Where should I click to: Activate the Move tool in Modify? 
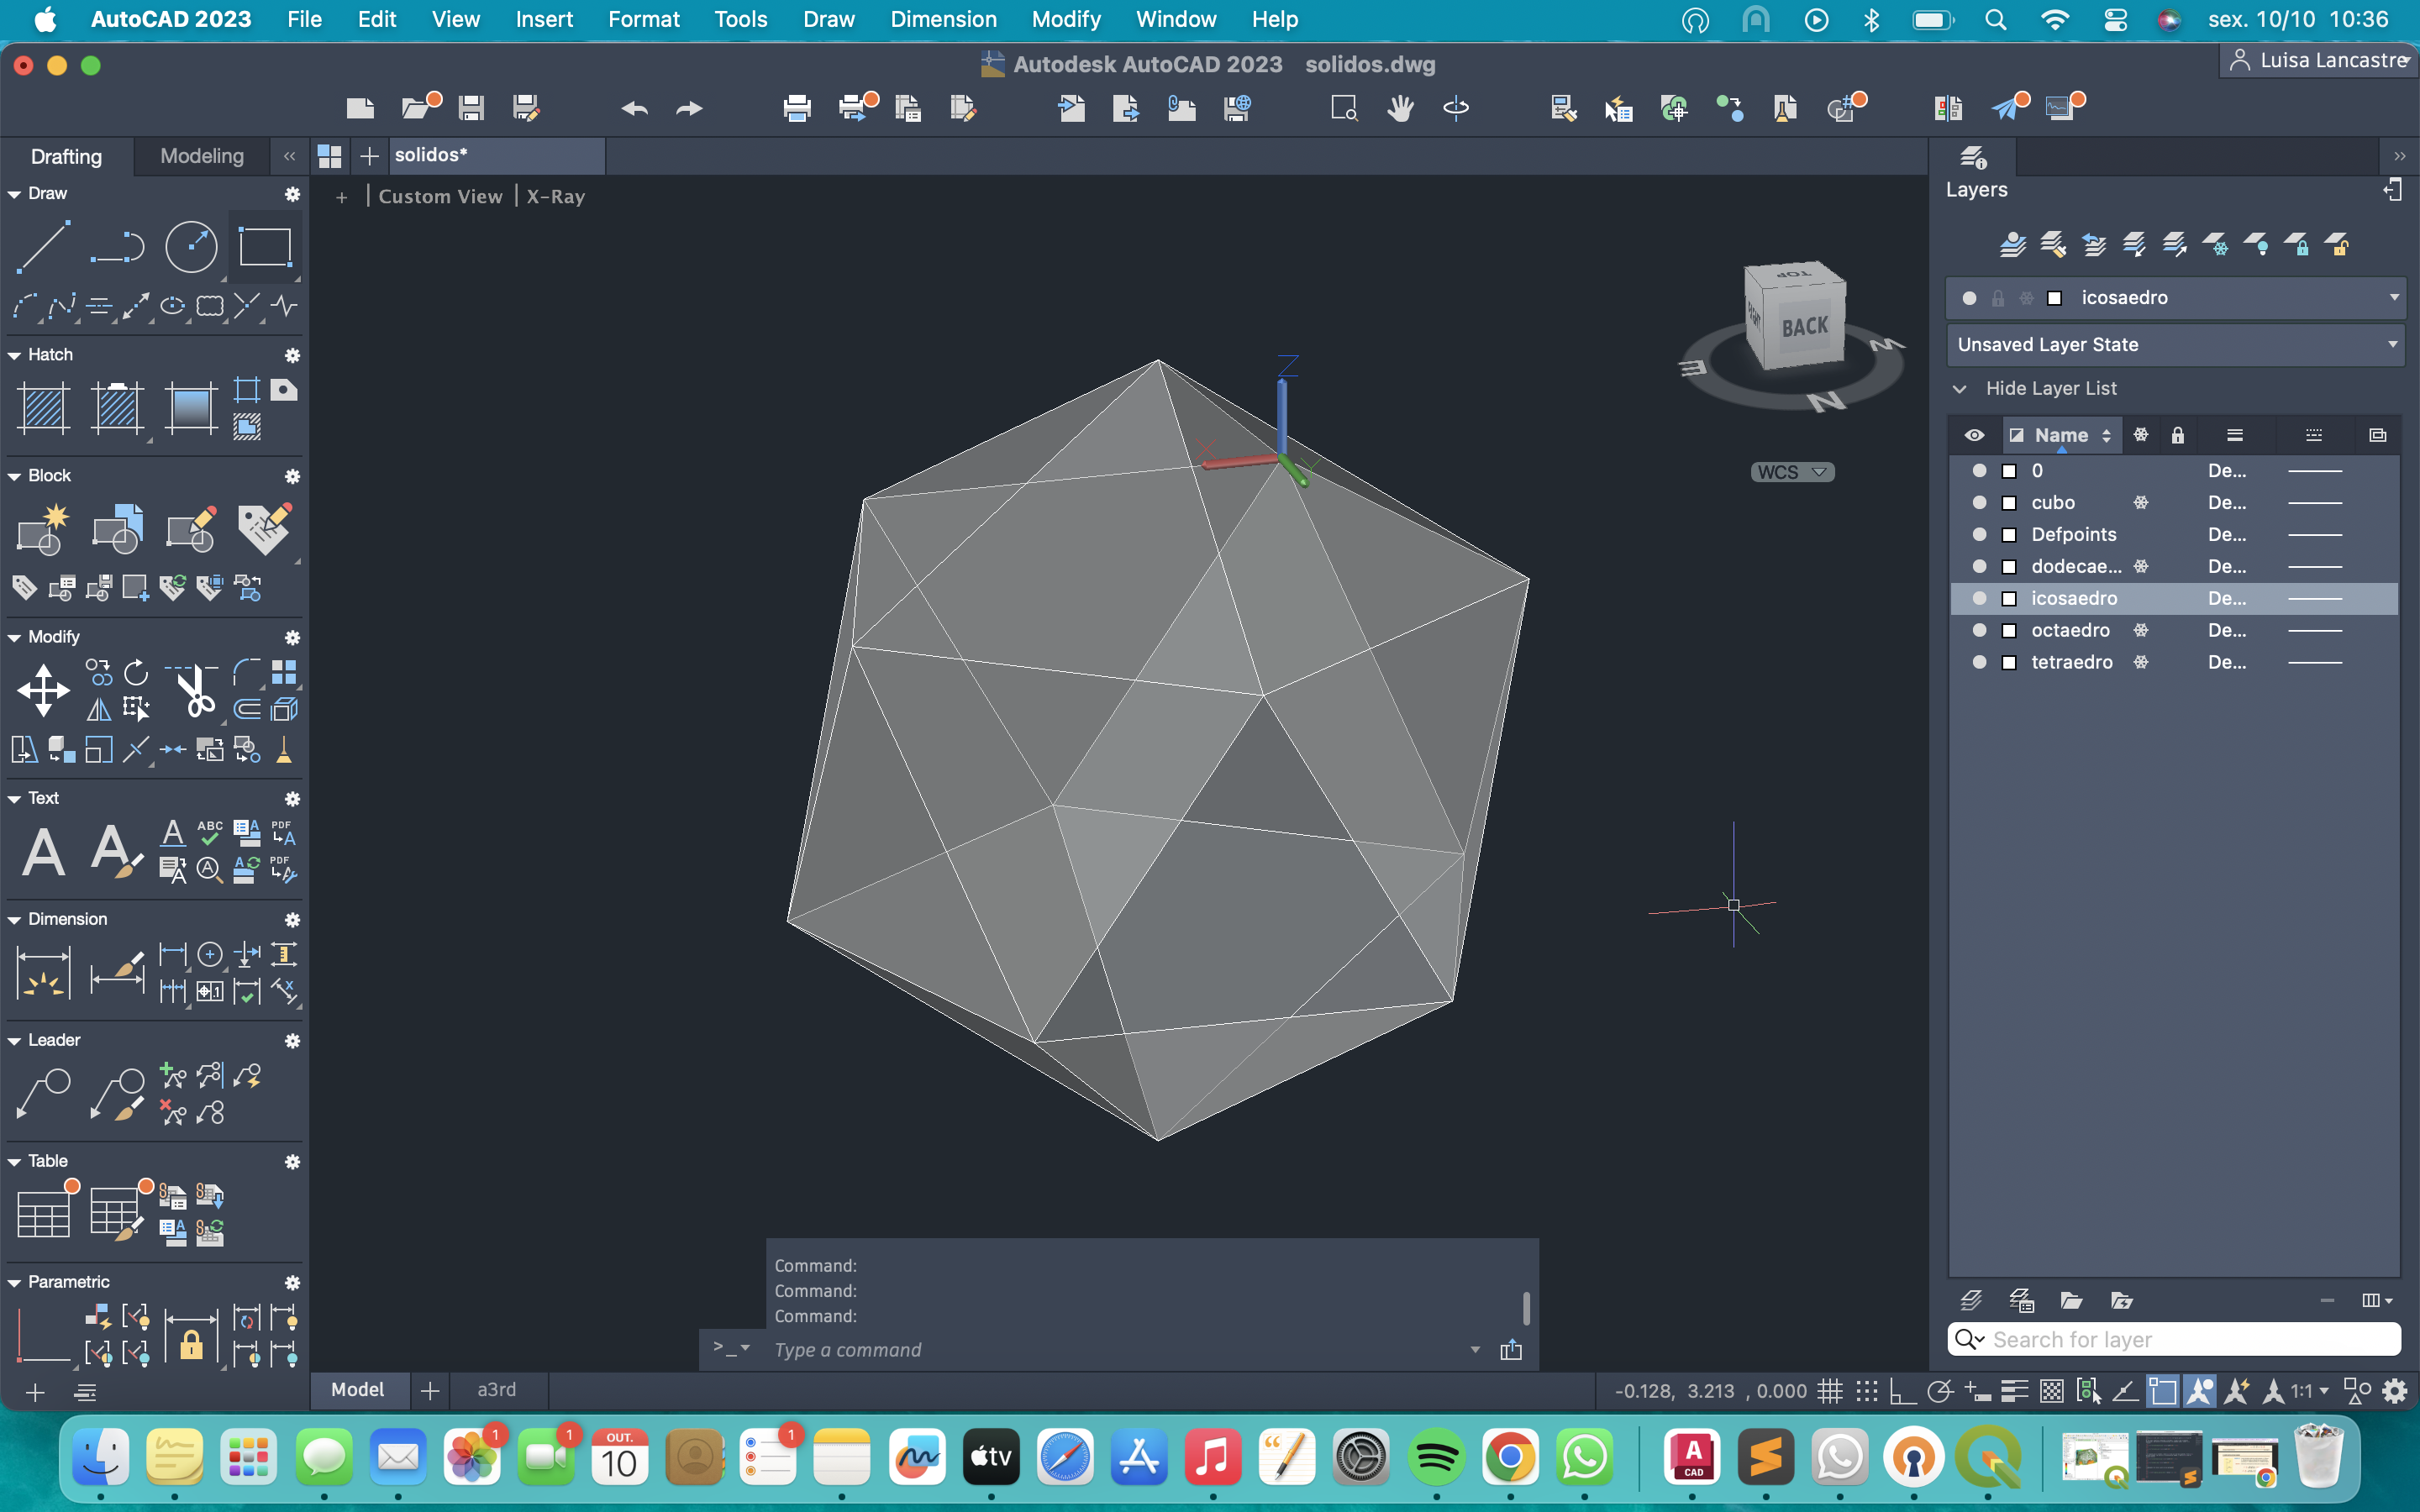43,691
